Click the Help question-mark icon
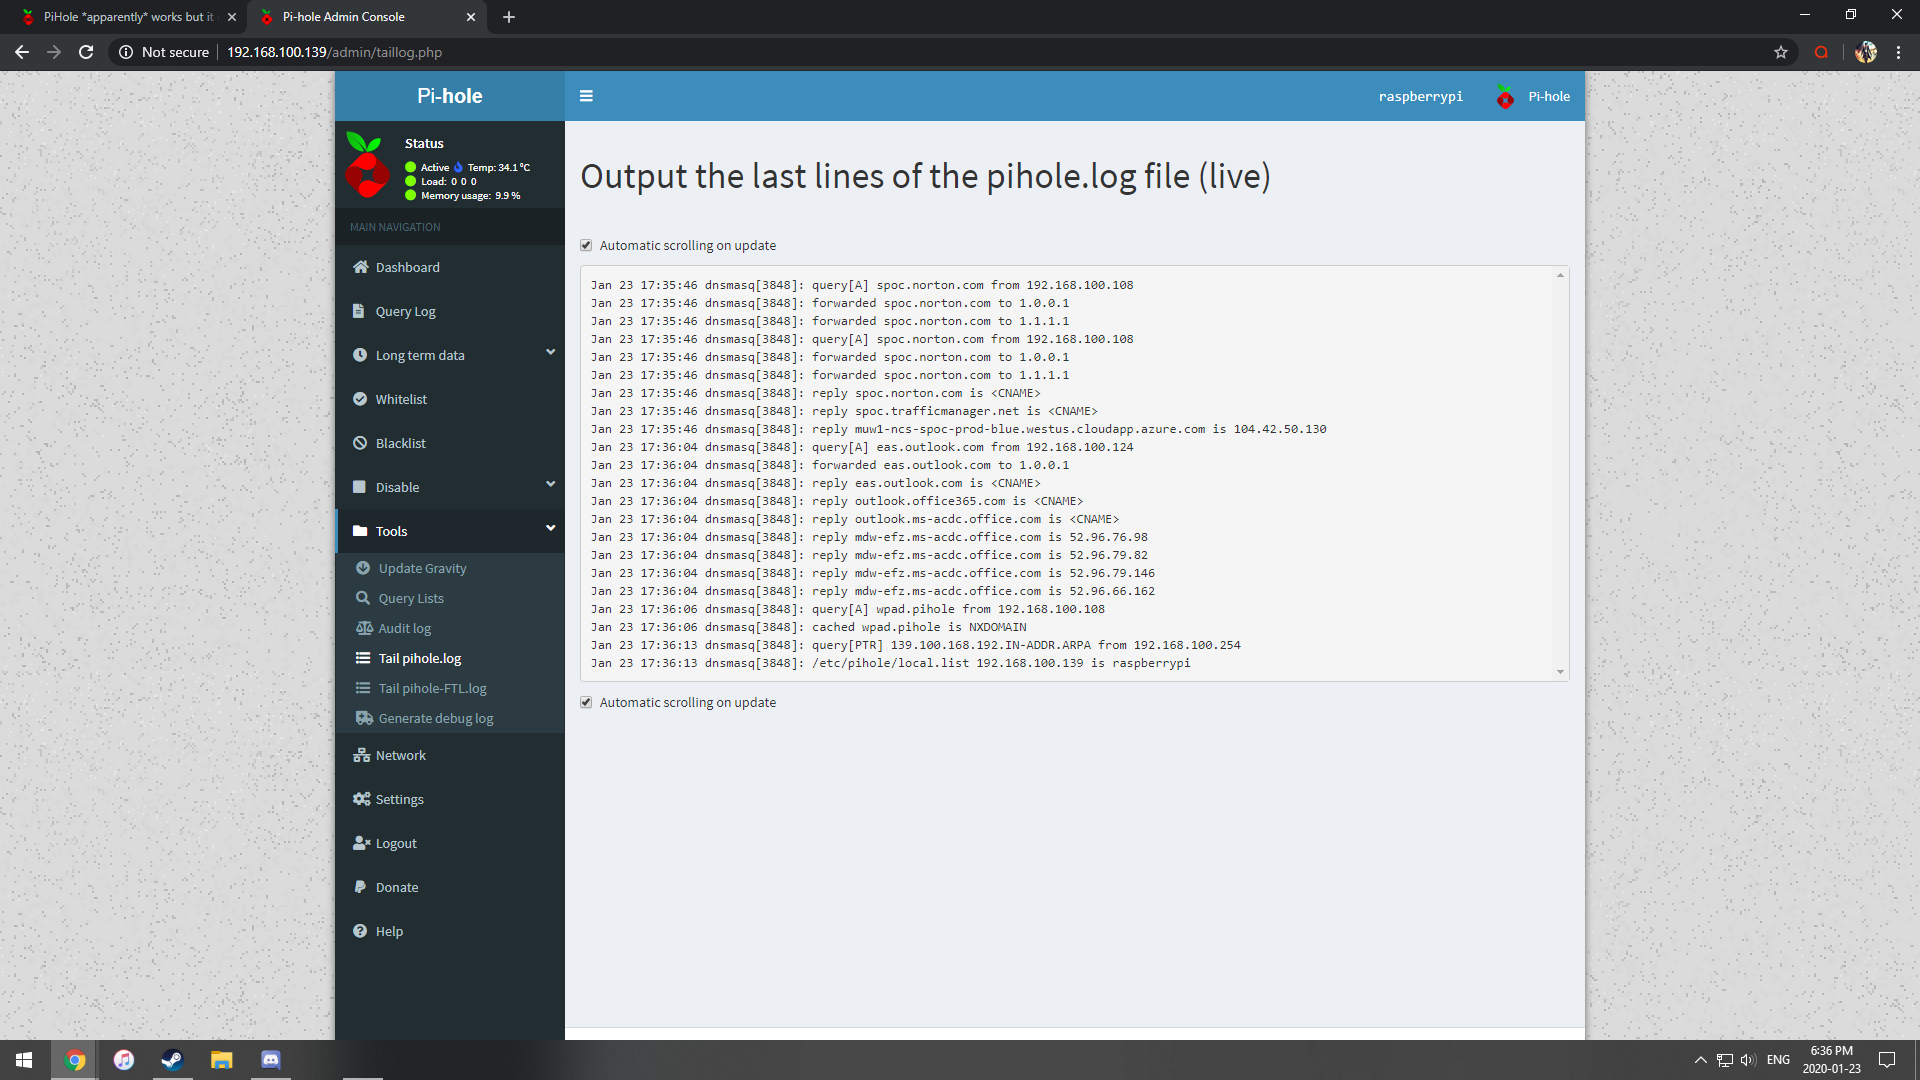Screen dimensions: 1920x1080 coord(360,931)
